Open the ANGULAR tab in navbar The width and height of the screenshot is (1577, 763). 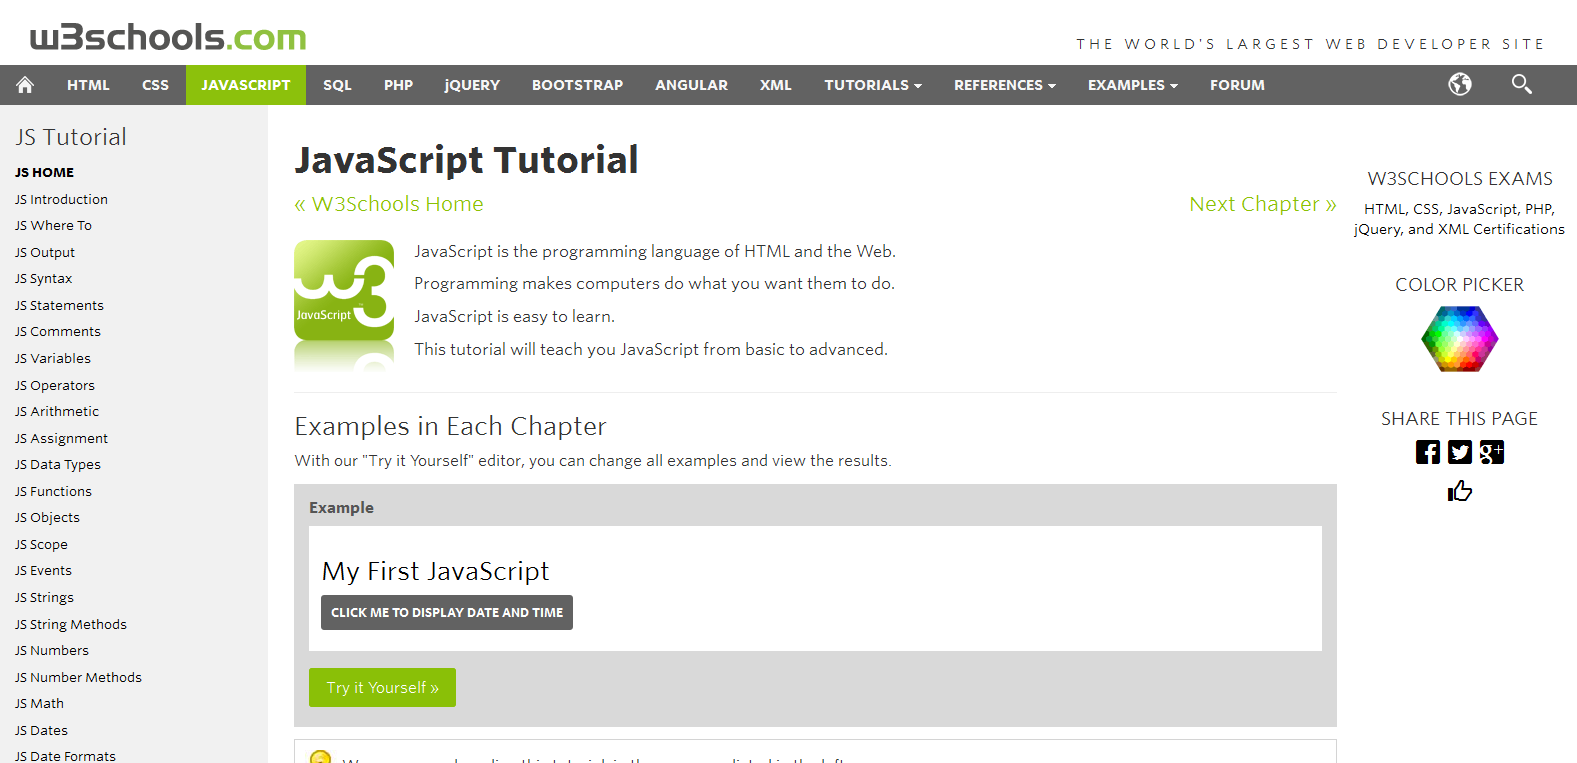[691, 85]
